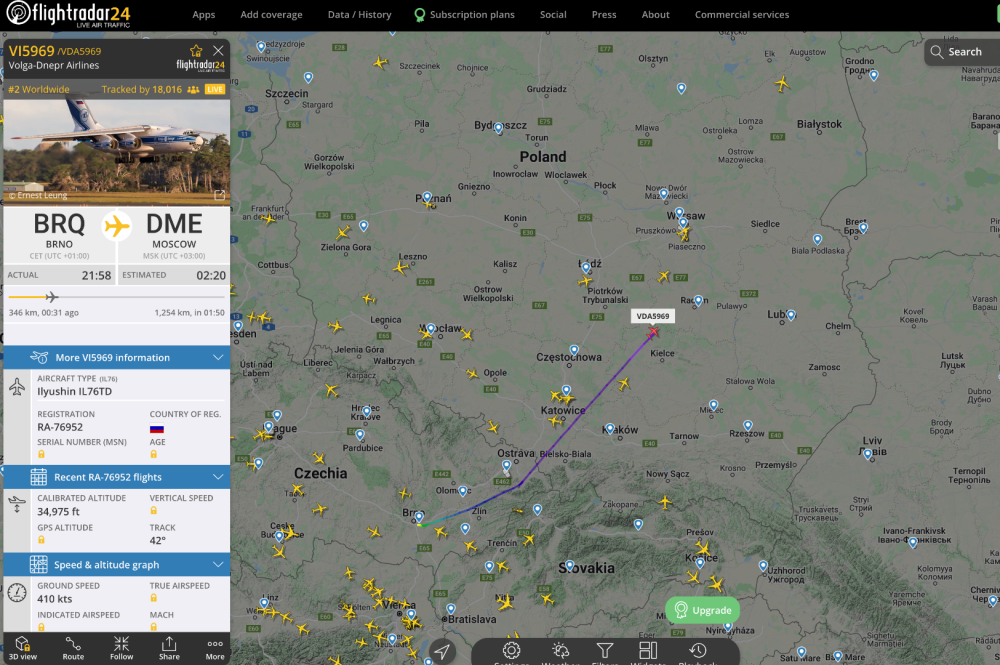Click the green Upgrade button

click(x=703, y=610)
